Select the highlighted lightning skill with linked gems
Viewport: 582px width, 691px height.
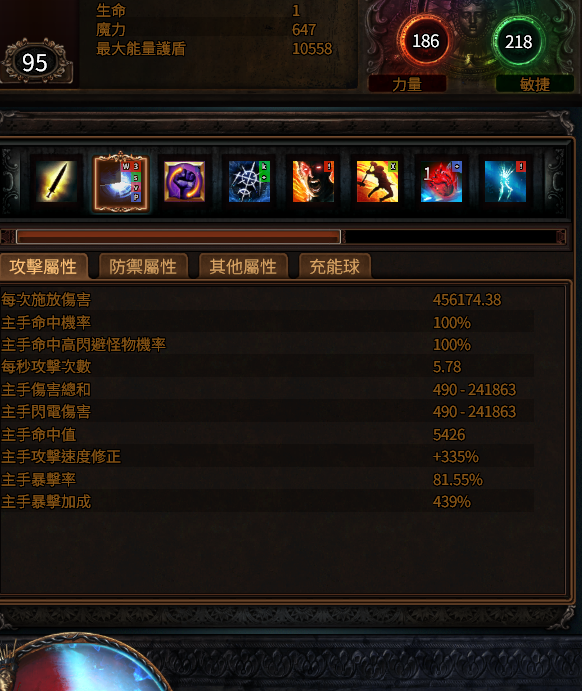pos(121,182)
